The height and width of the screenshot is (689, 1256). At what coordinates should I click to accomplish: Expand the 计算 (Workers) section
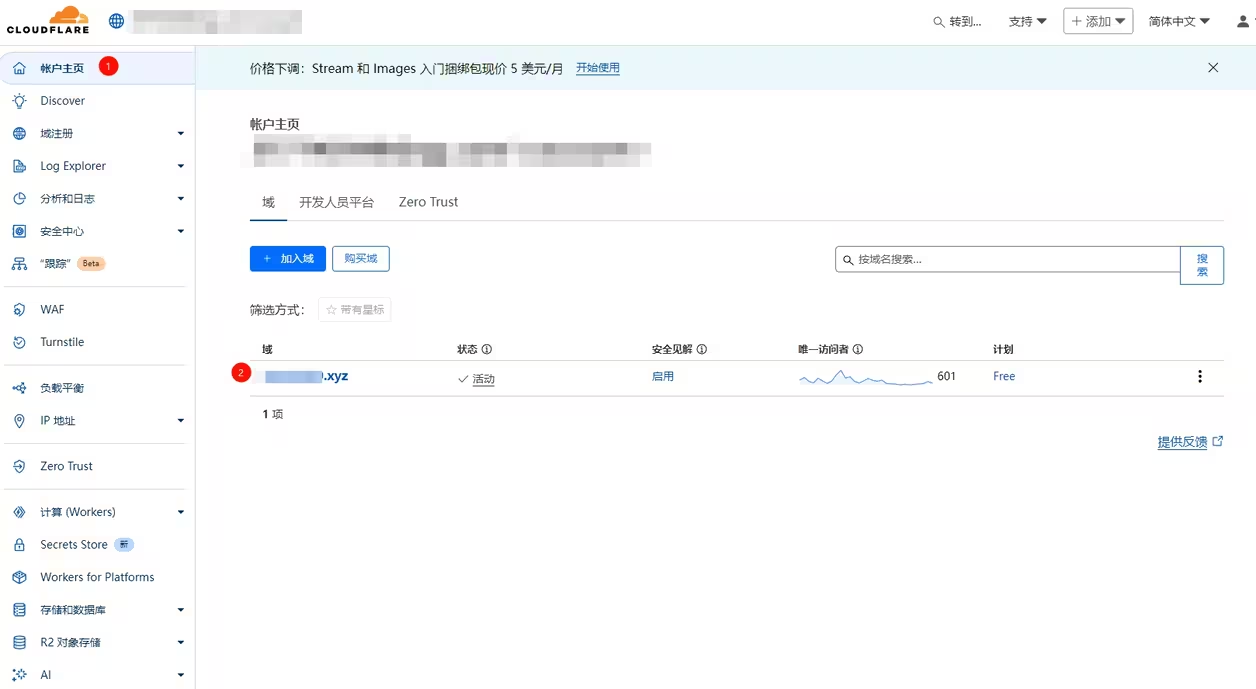tap(180, 512)
